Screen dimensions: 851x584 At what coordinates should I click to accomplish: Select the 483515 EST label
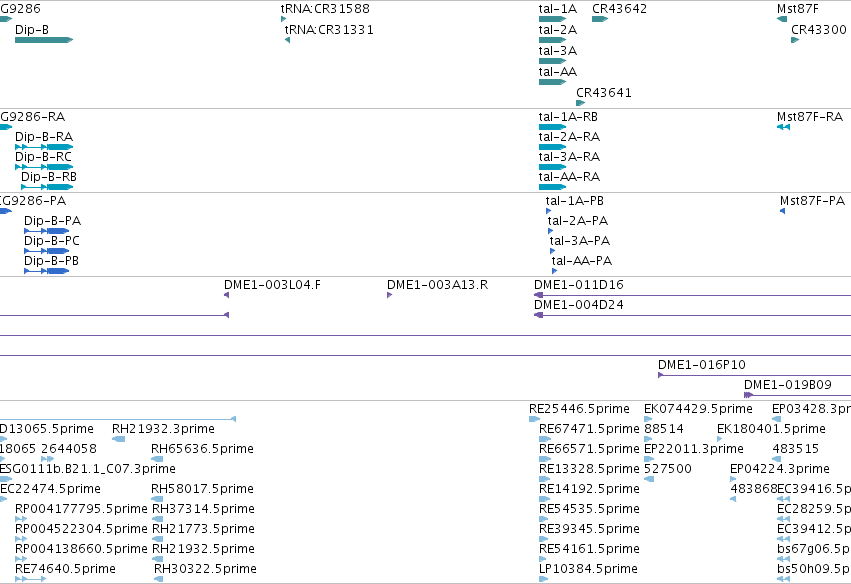796,449
